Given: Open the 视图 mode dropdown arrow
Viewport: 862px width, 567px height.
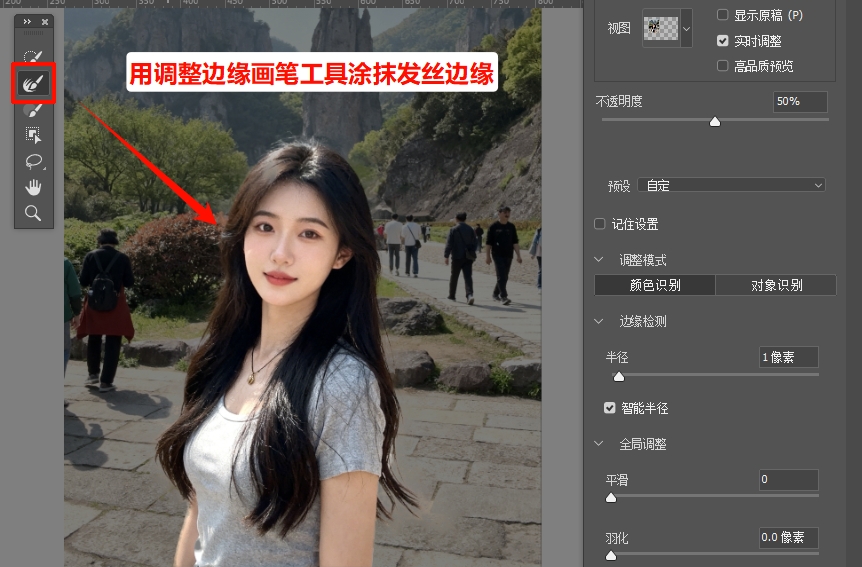Looking at the screenshot, I should pos(686,29).
